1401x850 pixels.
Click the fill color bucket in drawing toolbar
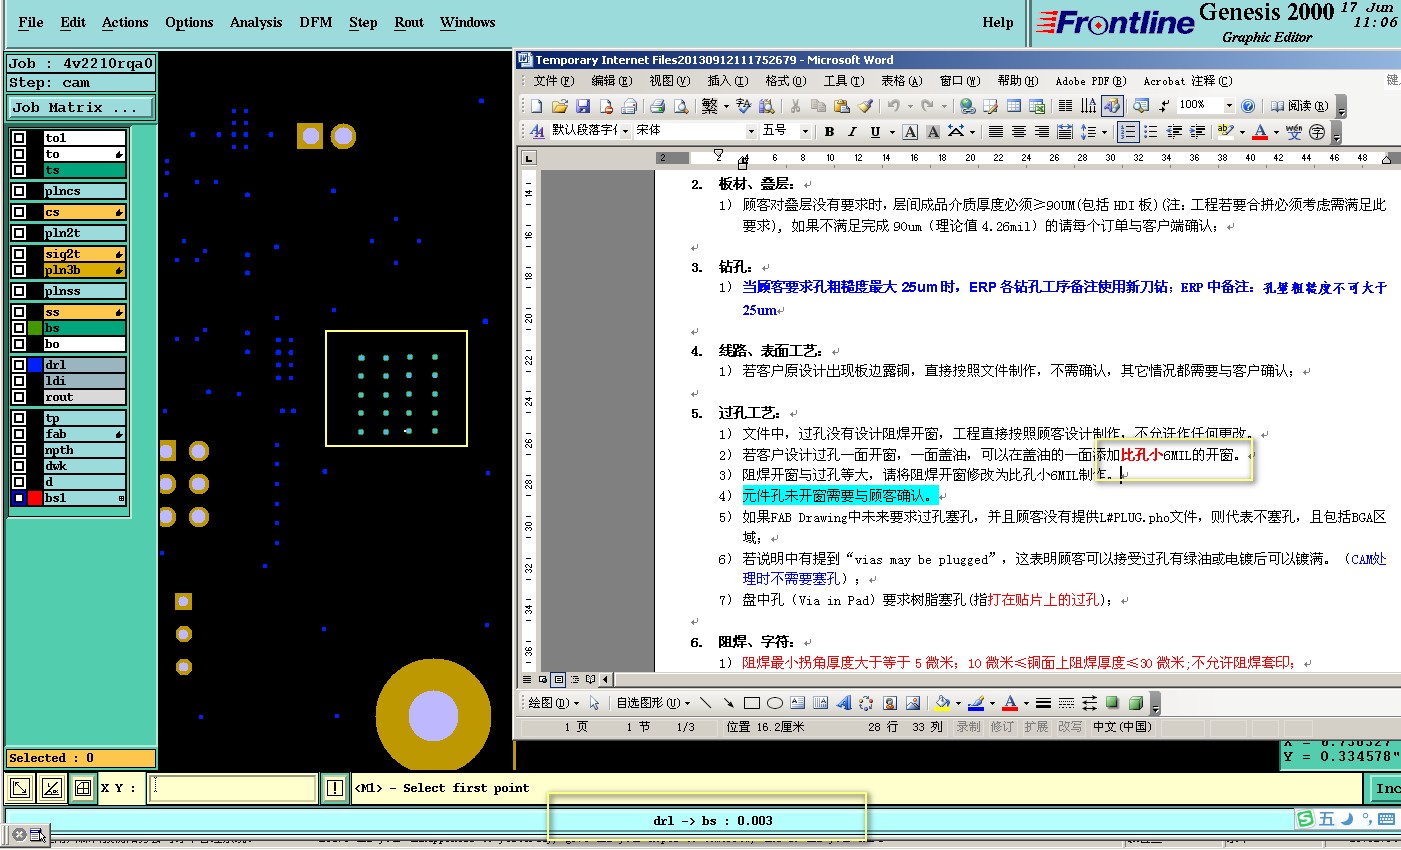pos(941,703)
